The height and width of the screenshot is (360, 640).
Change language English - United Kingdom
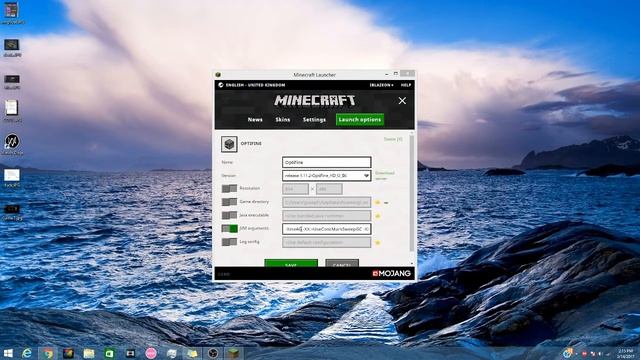tap(255, 85)
